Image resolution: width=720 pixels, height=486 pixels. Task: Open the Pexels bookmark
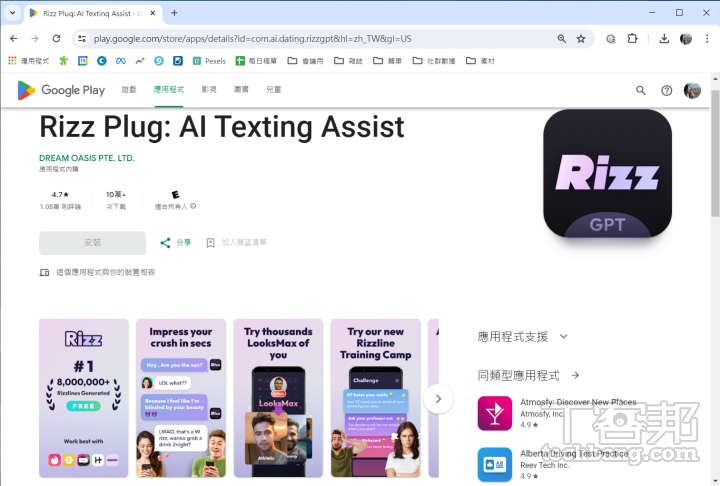coord(209,61)
